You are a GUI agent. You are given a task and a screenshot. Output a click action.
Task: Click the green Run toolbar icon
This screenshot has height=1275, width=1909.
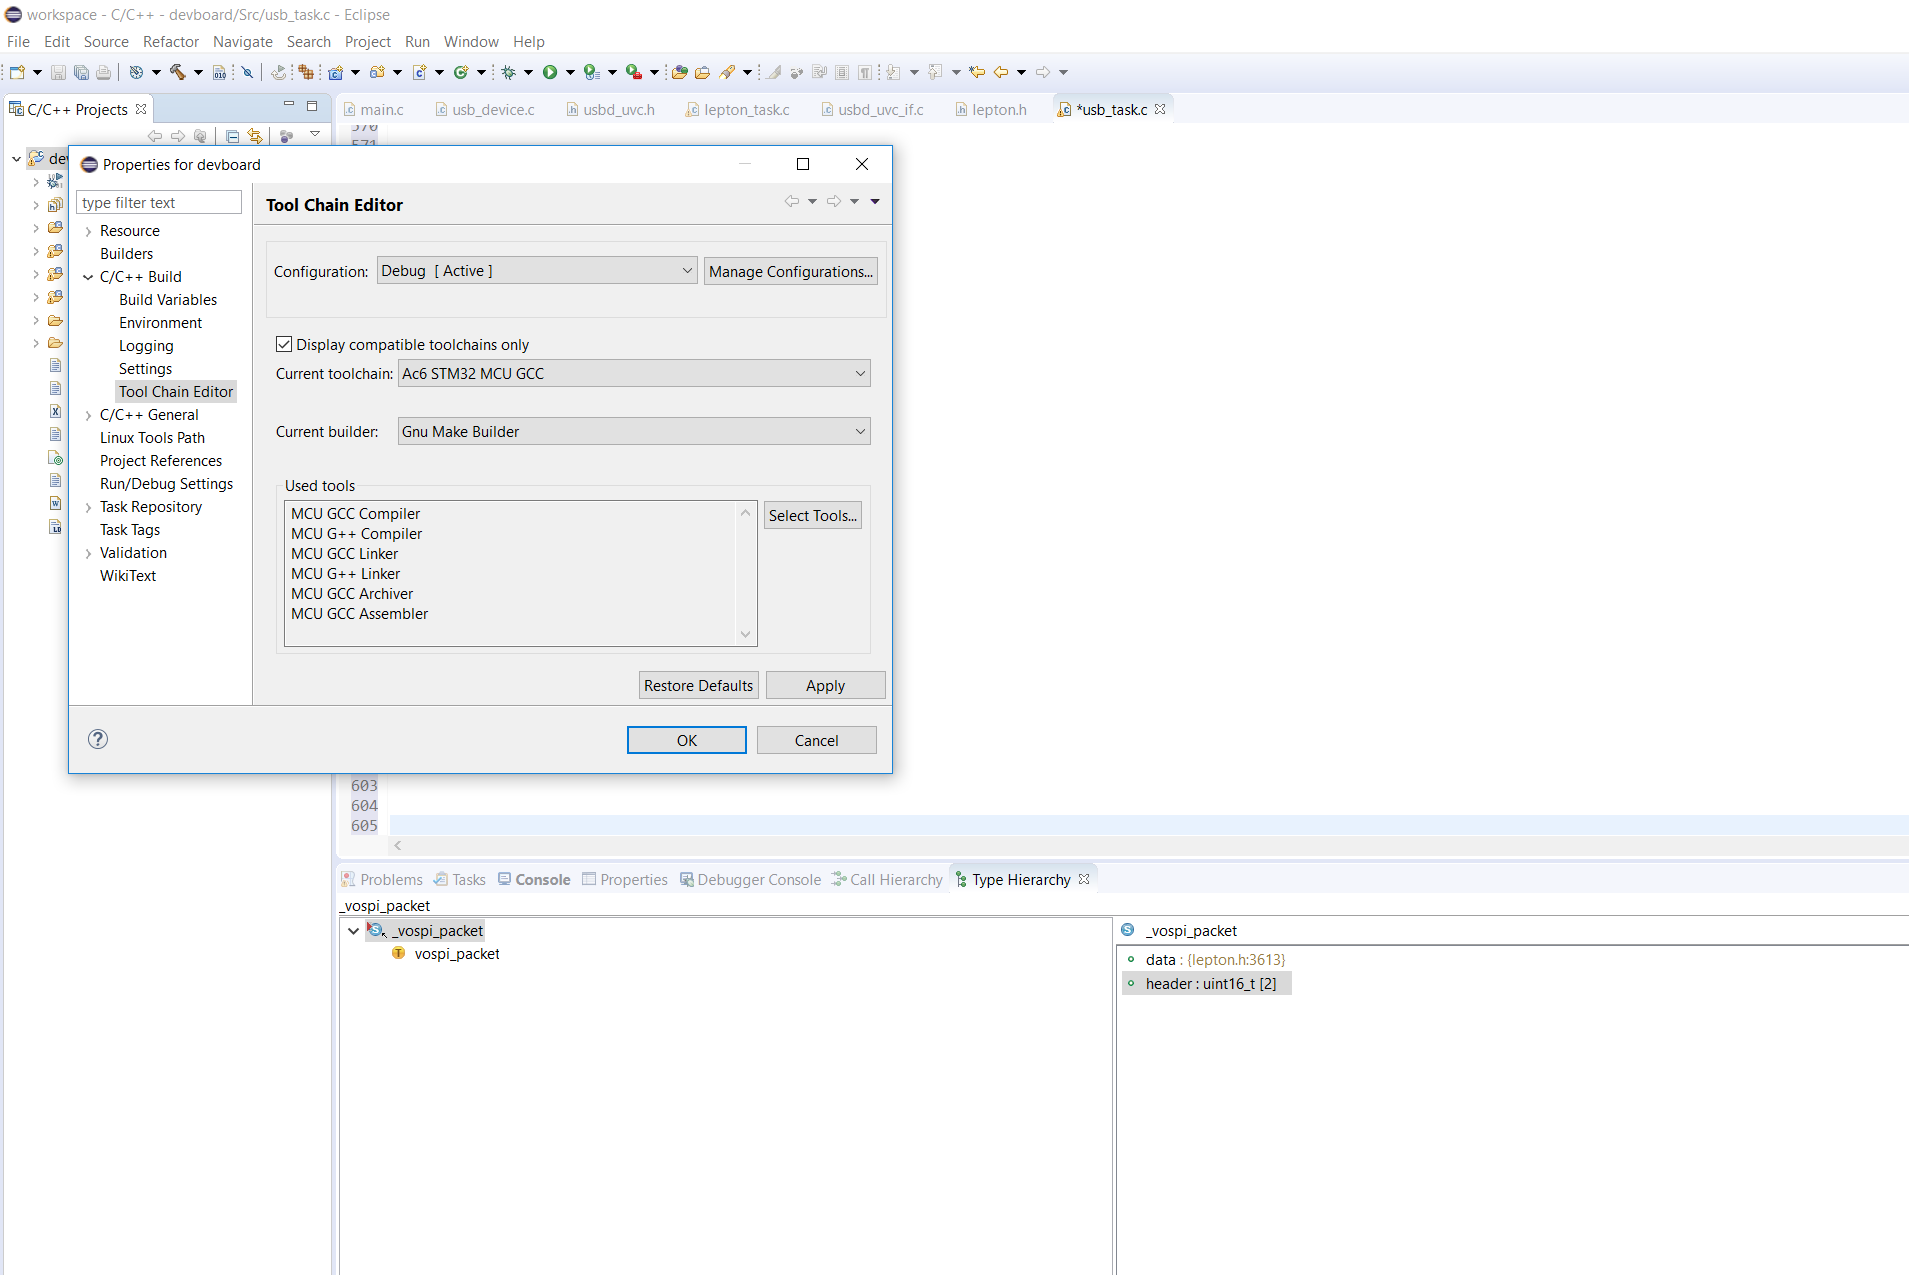[x=550, y=72]
